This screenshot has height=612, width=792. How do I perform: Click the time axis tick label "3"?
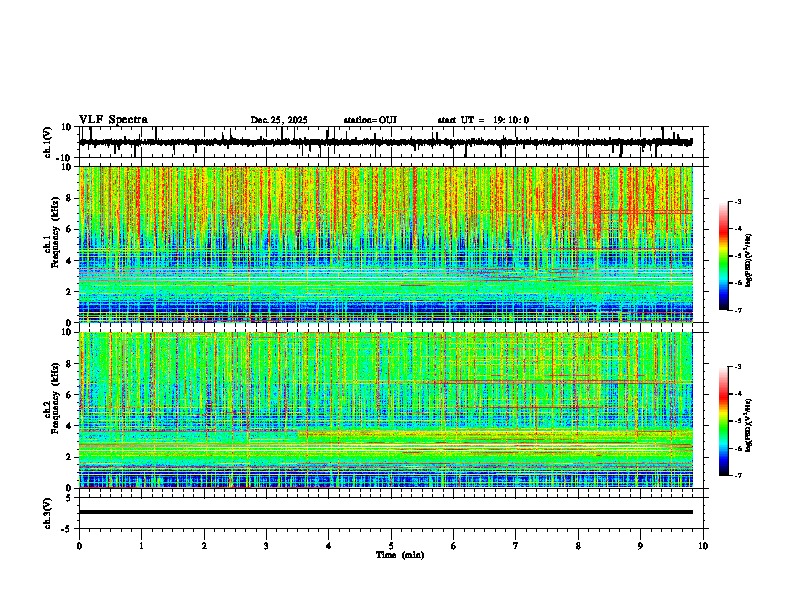266,546
